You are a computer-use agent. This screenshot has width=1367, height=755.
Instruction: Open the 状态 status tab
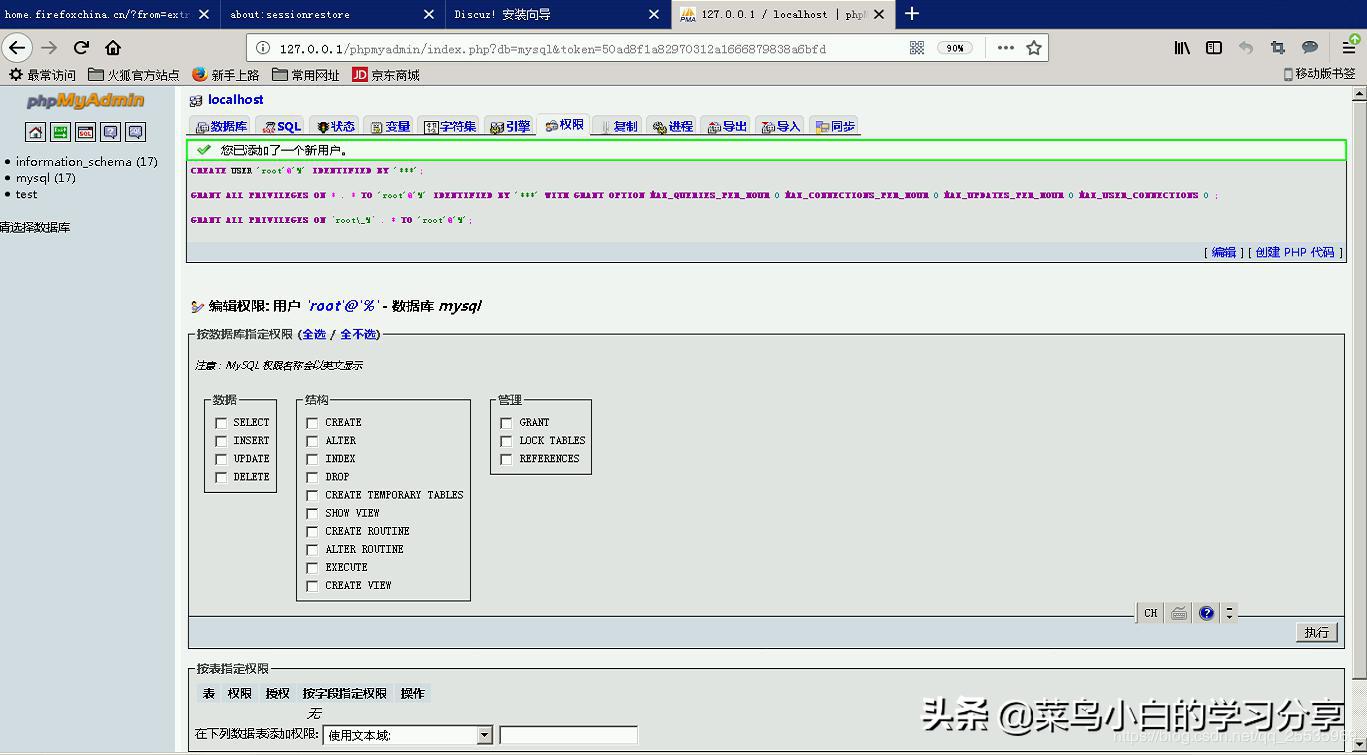[335, 126]
